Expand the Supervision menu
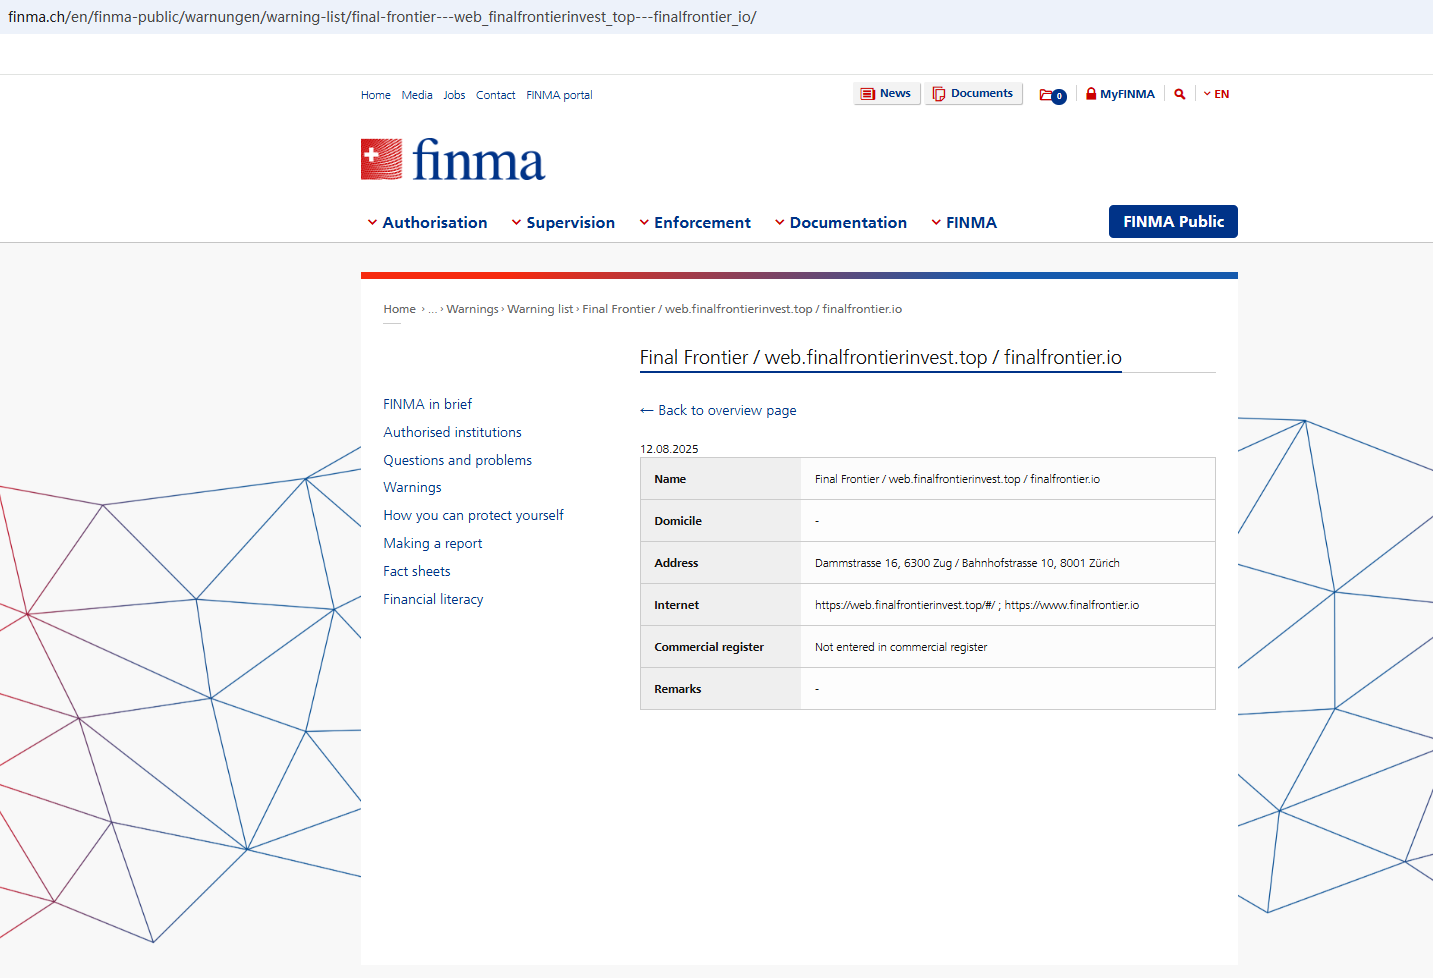This screenshot has height=978, width=1433. 563,222
